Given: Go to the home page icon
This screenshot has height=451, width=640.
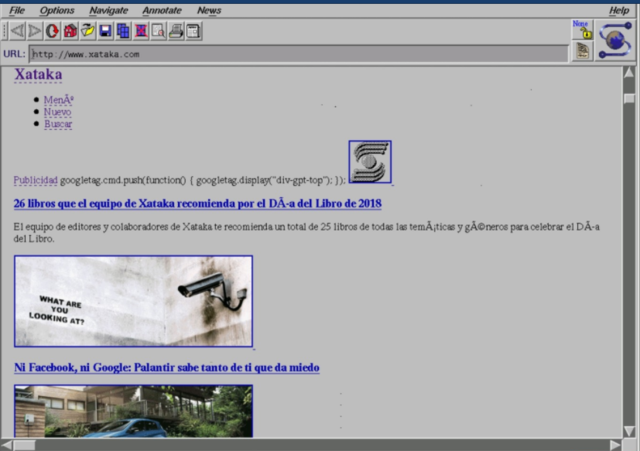Looking at the screenshot, I should (x=70, y=31).
